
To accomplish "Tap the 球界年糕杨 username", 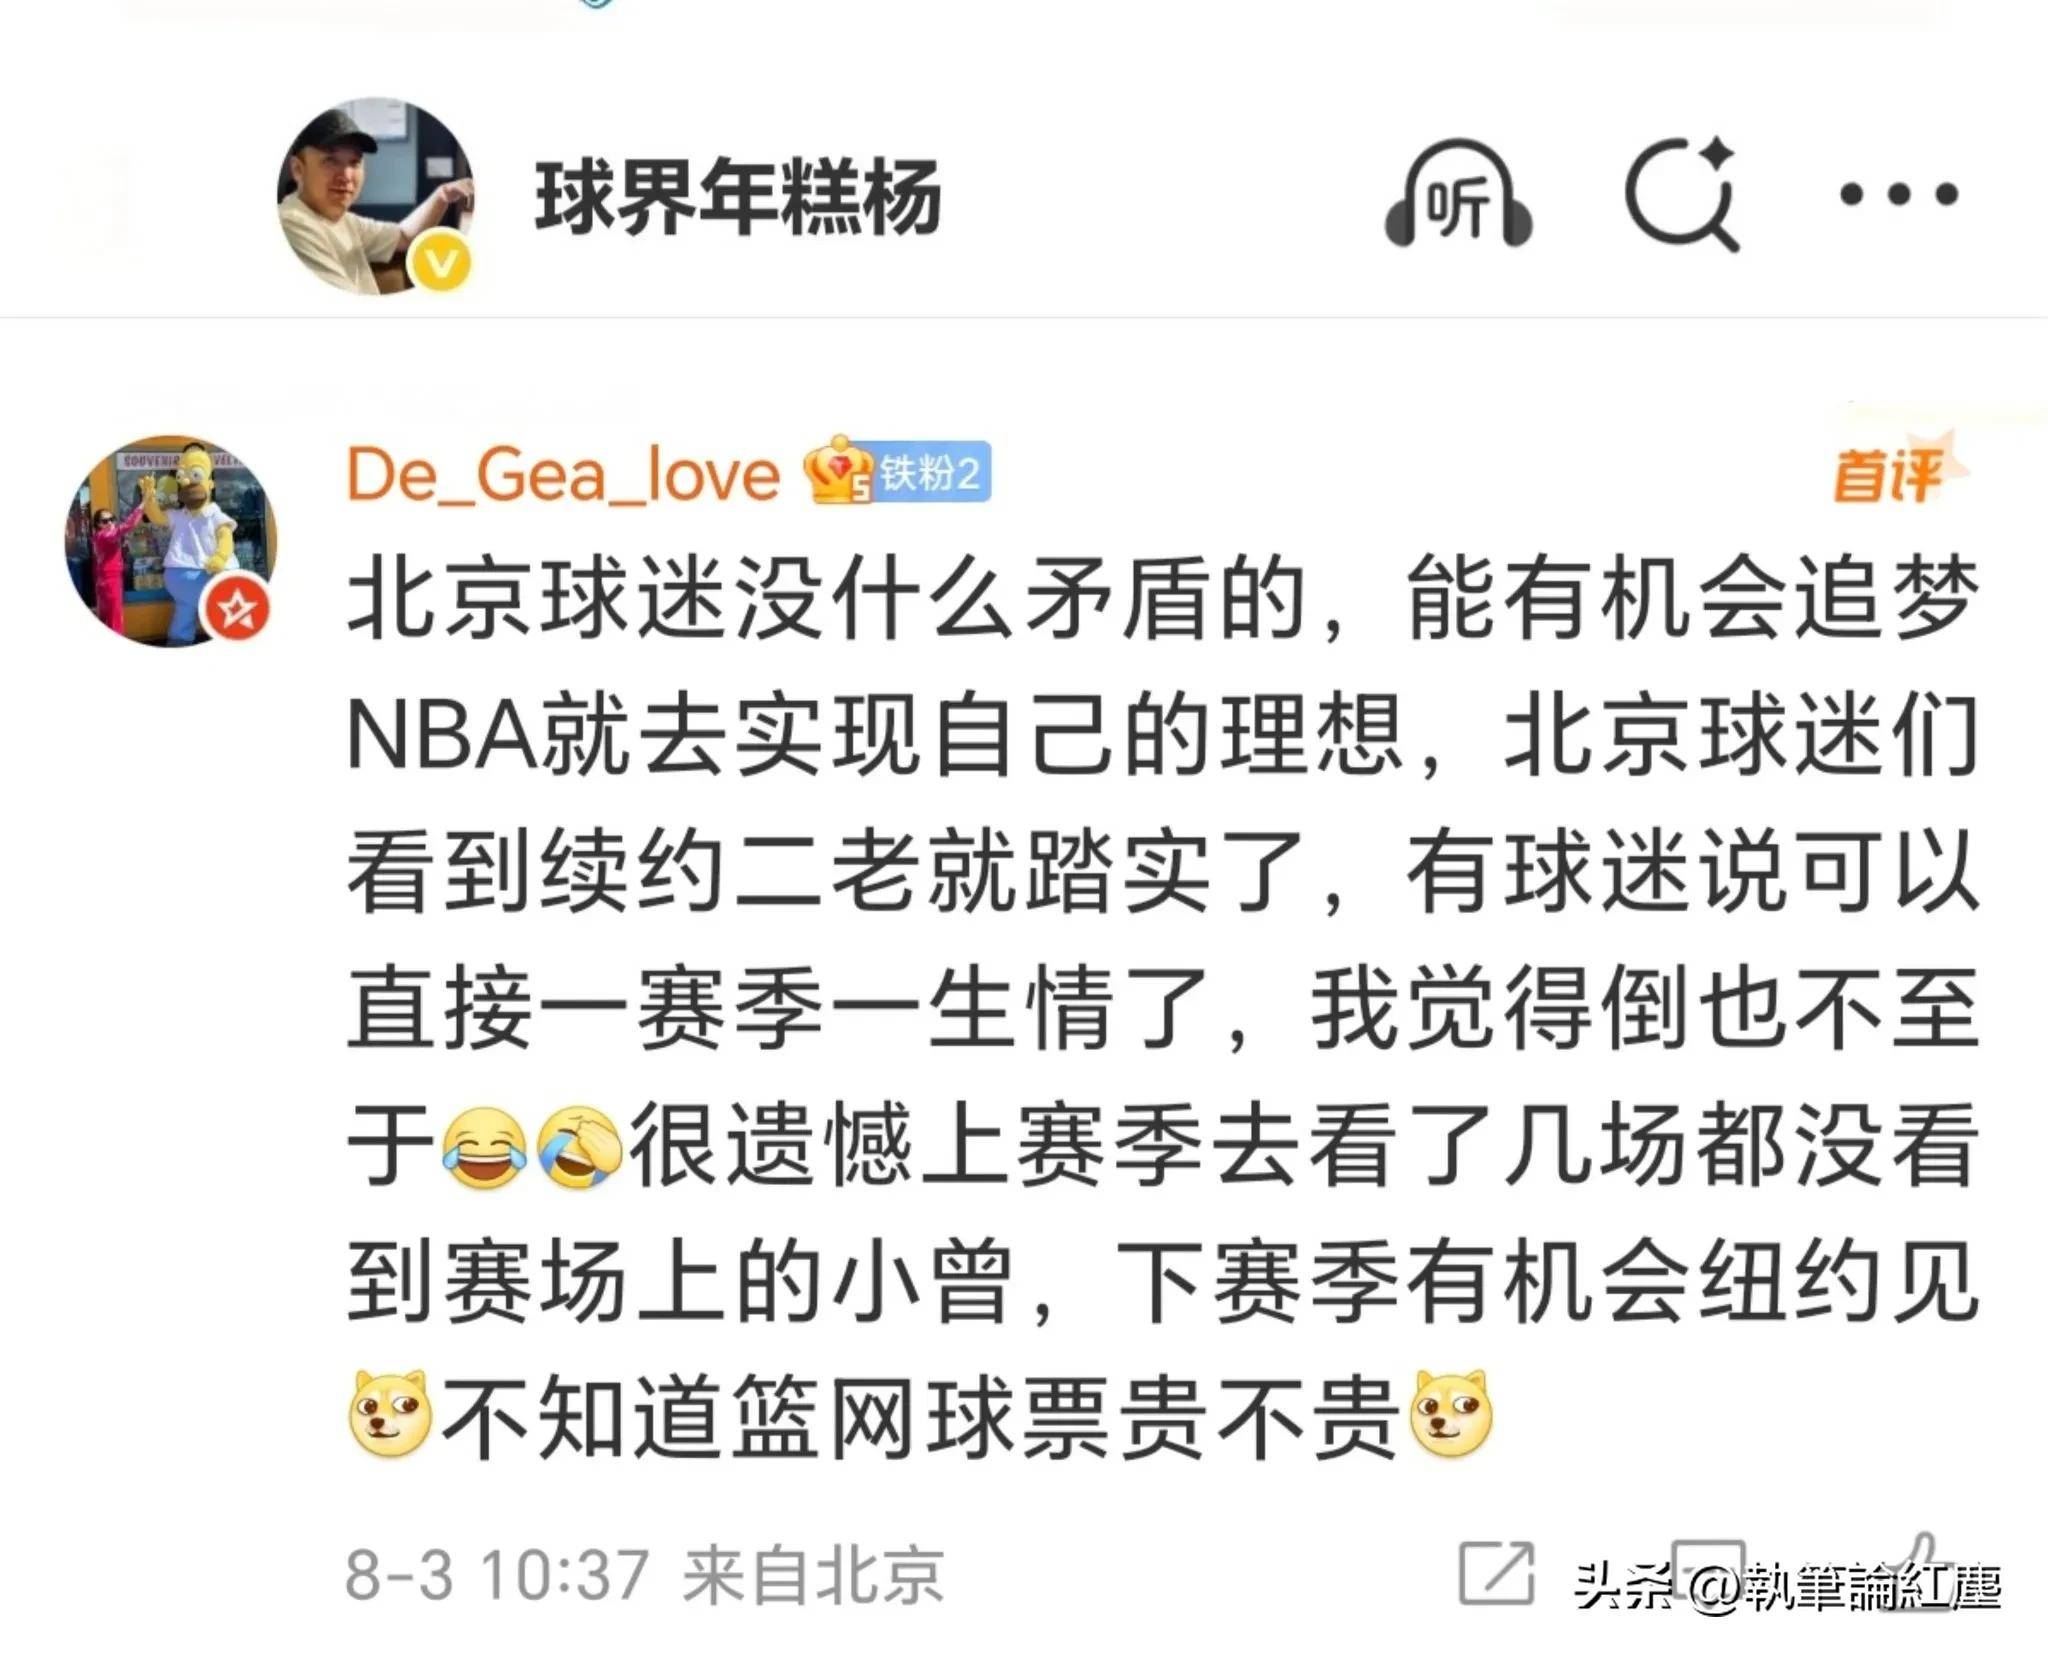I will (738, 197).
